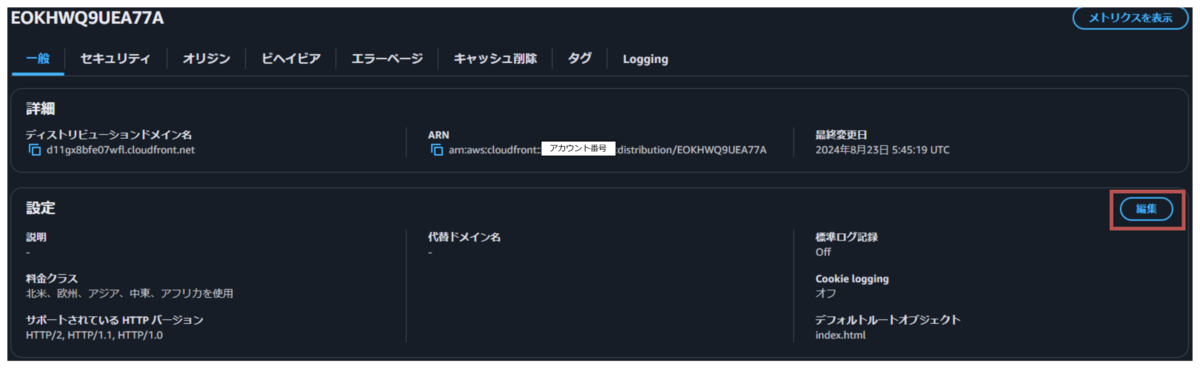Select the タグ tab
The height and width of the screenshot is (369, 1200).
(579, 59)
